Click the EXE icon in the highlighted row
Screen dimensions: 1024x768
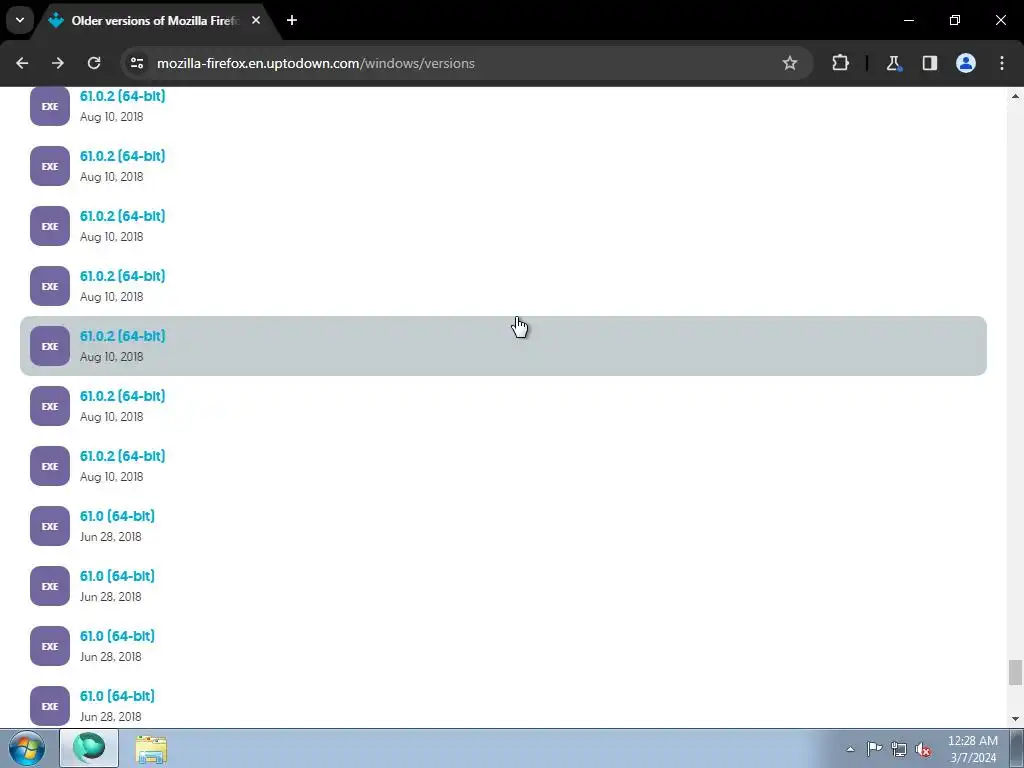coord(50,346)
